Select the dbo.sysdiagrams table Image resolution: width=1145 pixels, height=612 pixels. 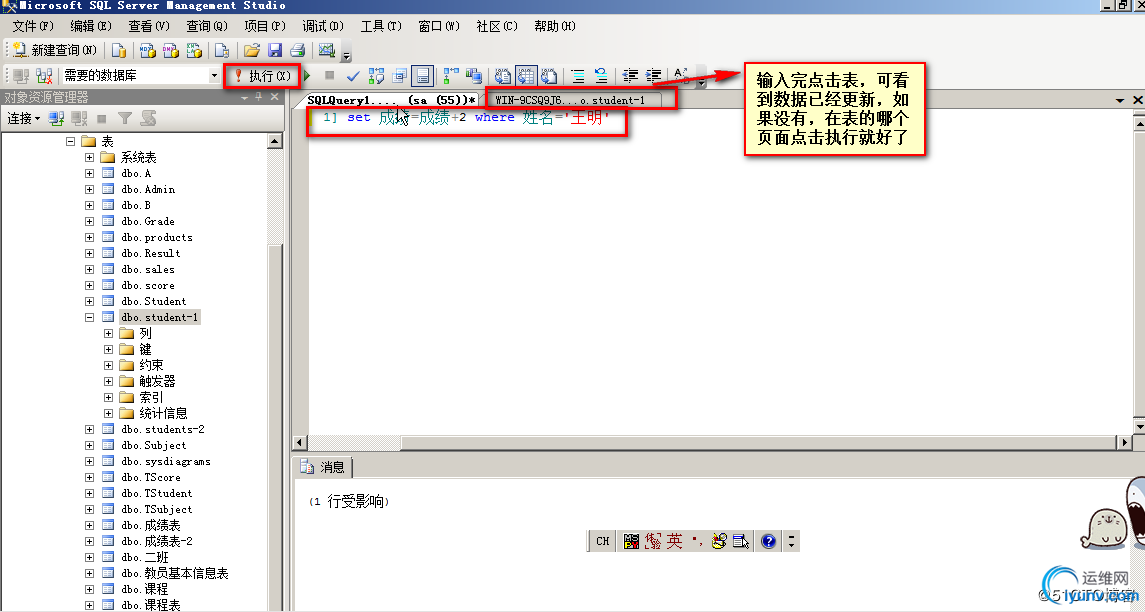click(x=166, y=462)
